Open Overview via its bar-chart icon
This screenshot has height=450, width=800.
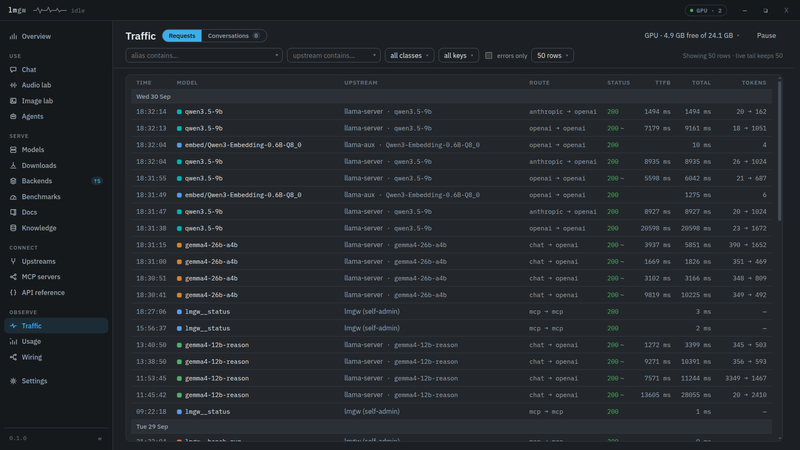coord(13,36)
